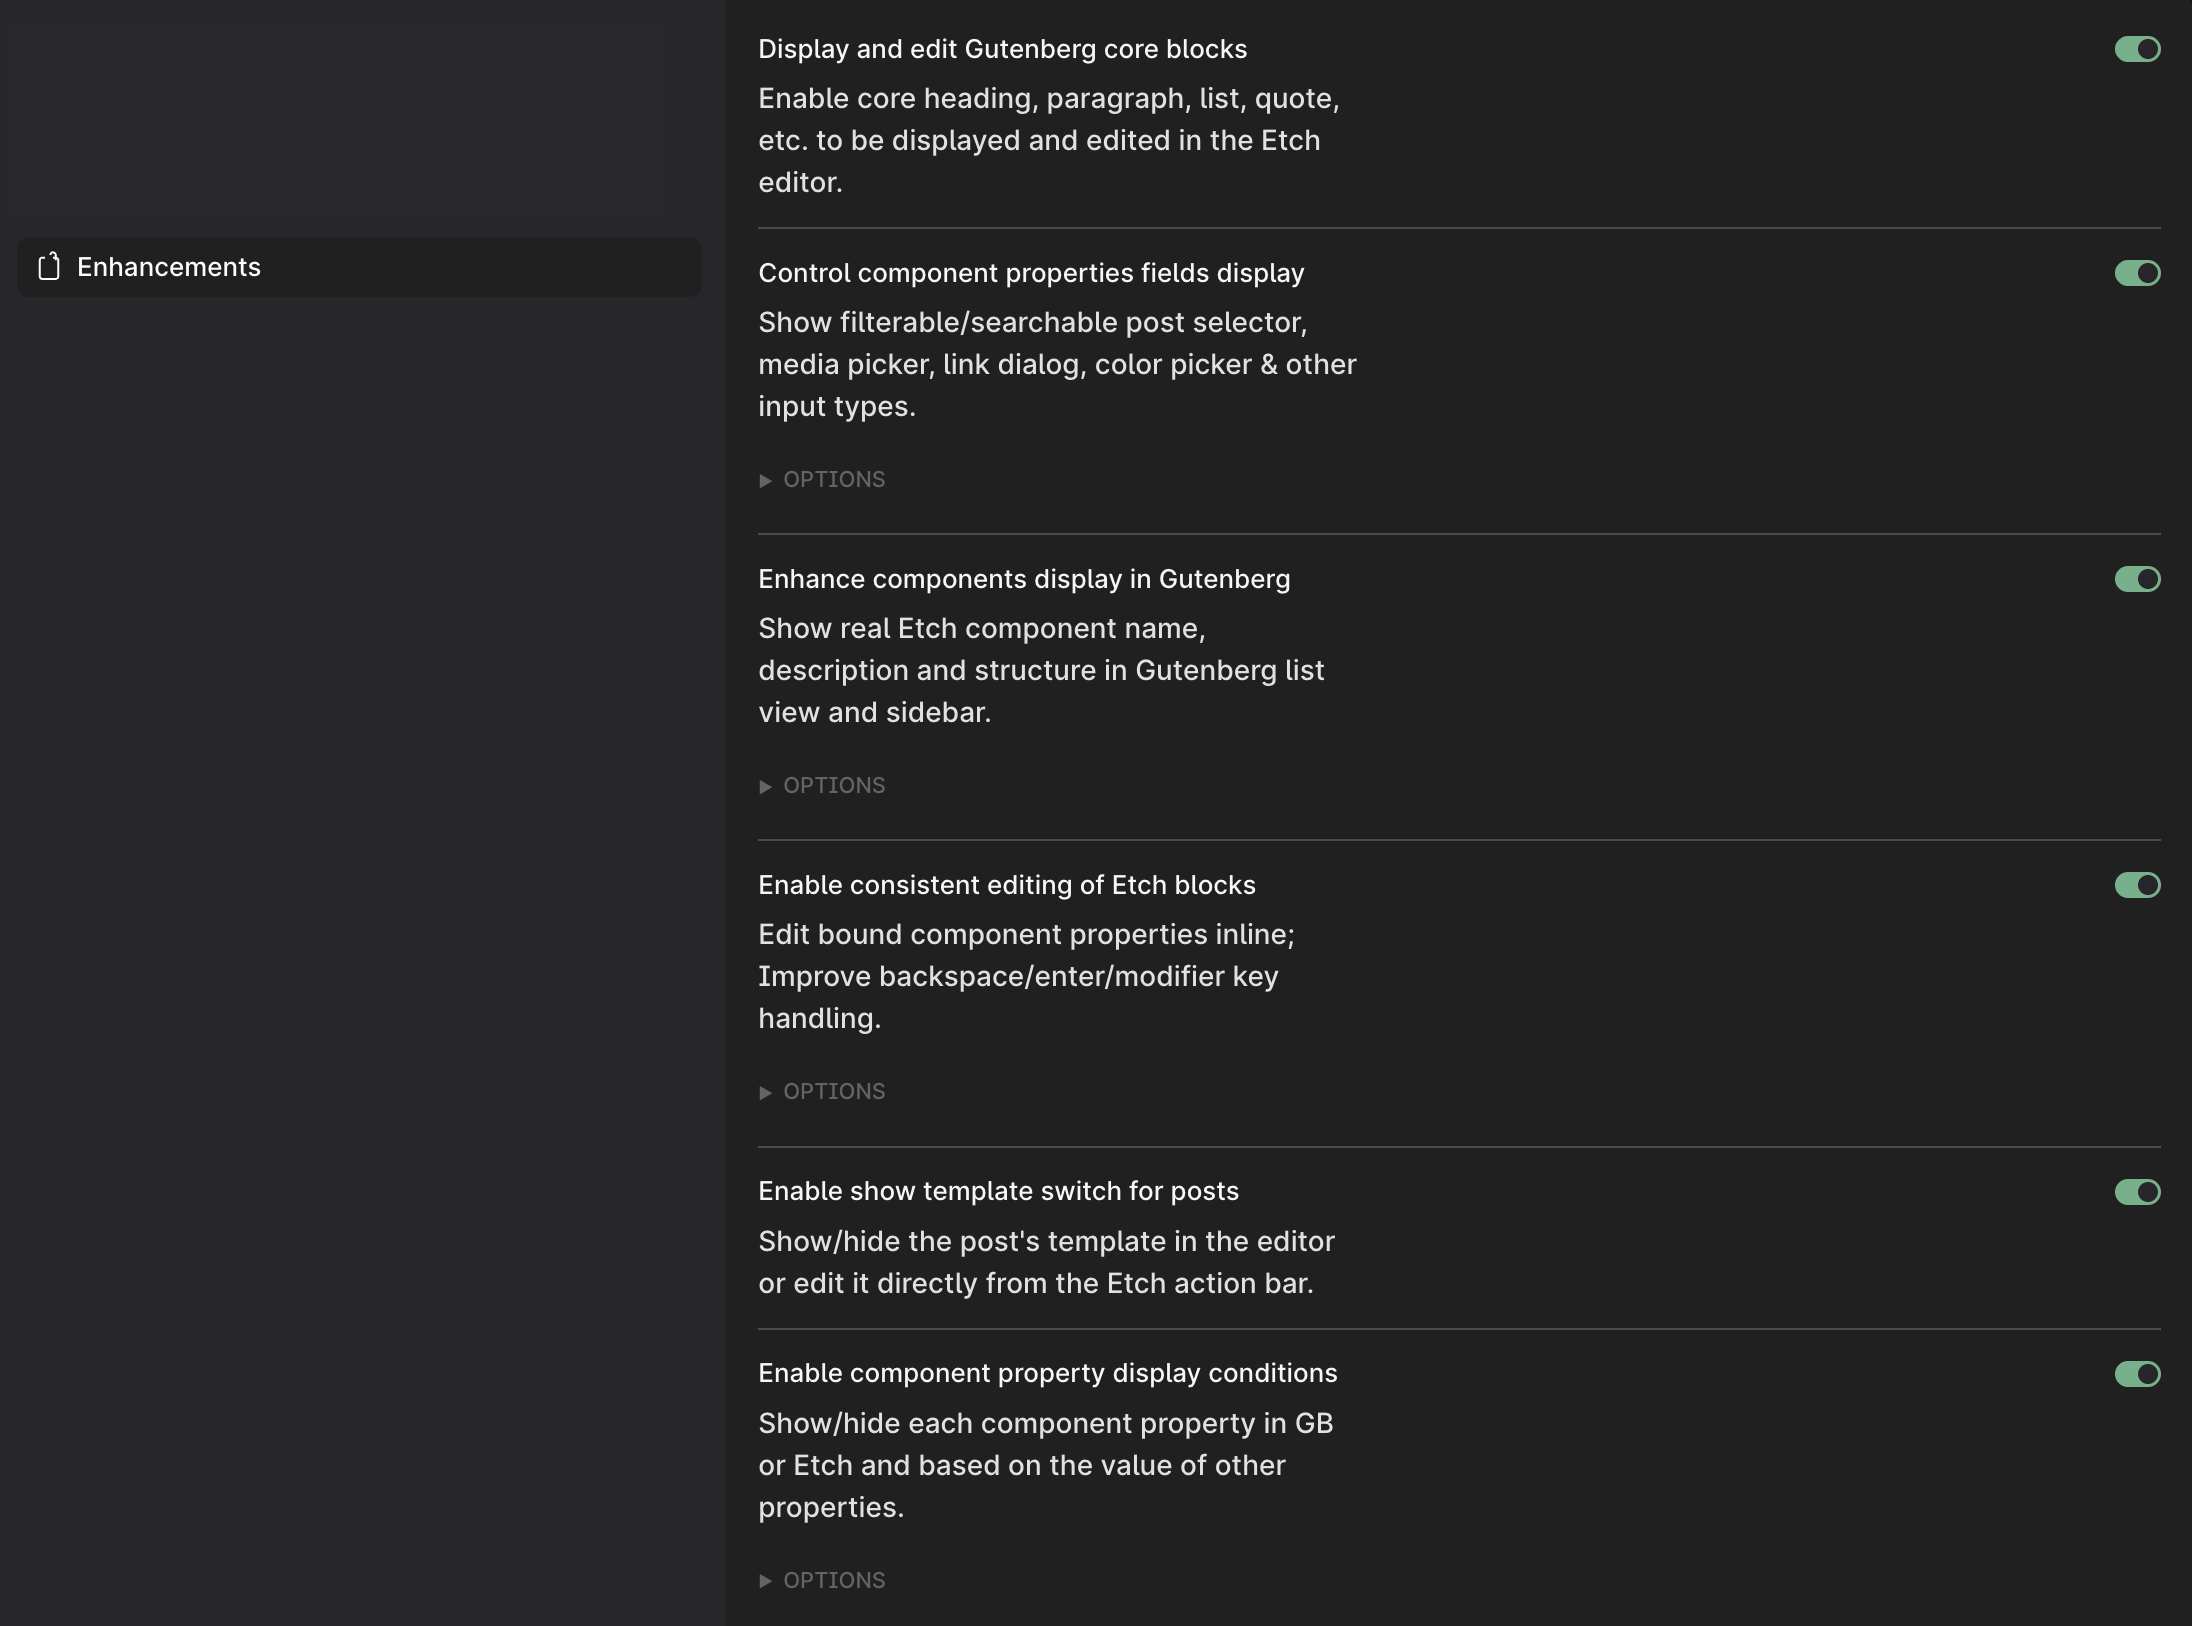Click the 'Display and edit Gutenberg core blocks' title
The height and width of the screenshot is (1626, 2192).
[1002, 49]
